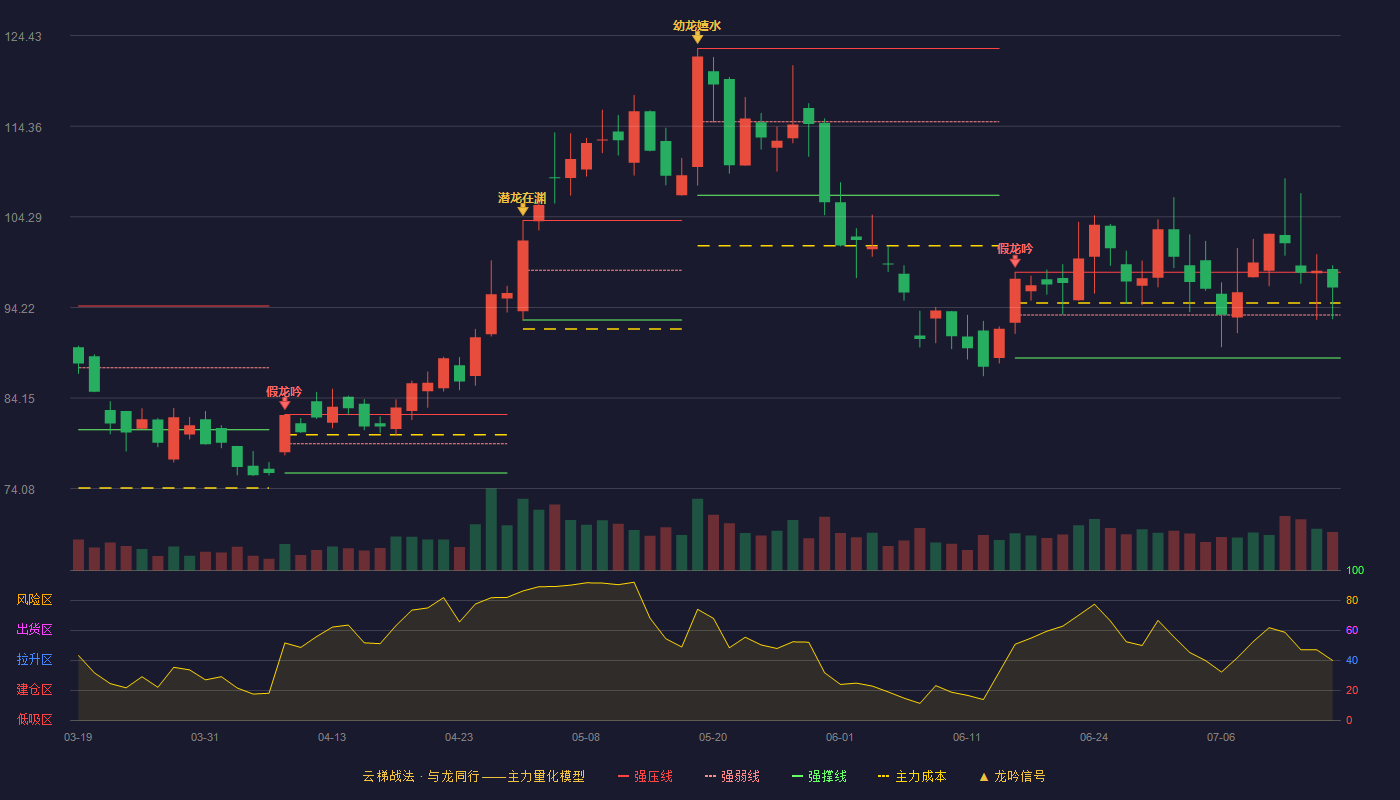Click the 出货区 zone label
The image size is (1400, 800).
(34, 630)
